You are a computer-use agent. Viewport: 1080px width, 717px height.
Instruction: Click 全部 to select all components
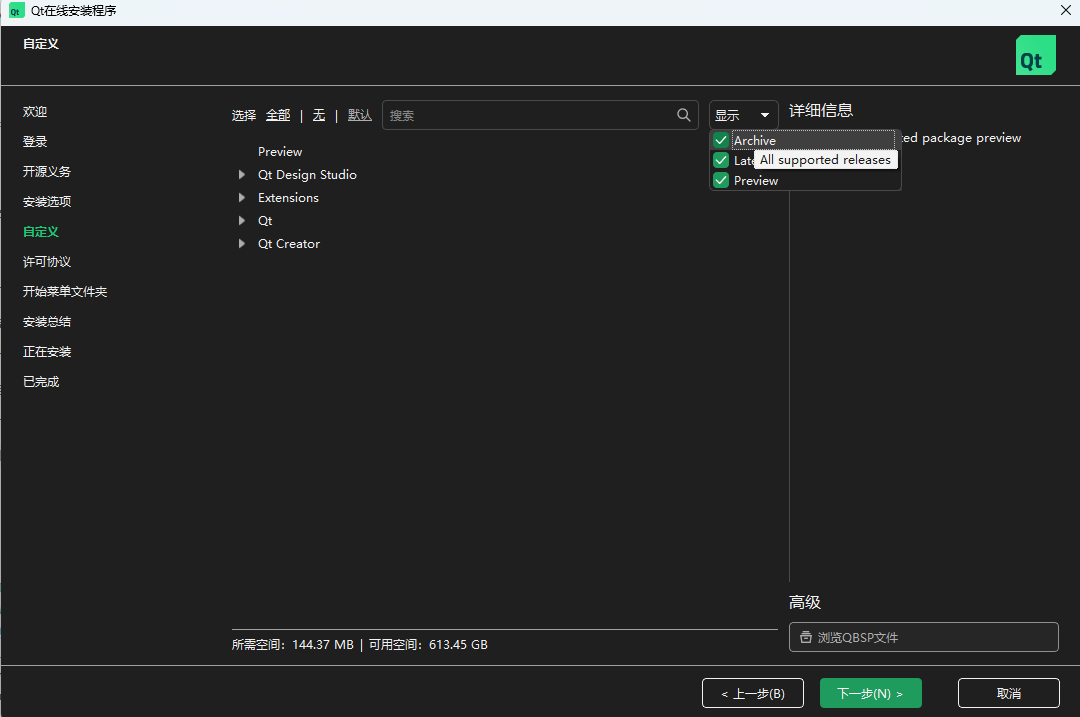[278, 115]
